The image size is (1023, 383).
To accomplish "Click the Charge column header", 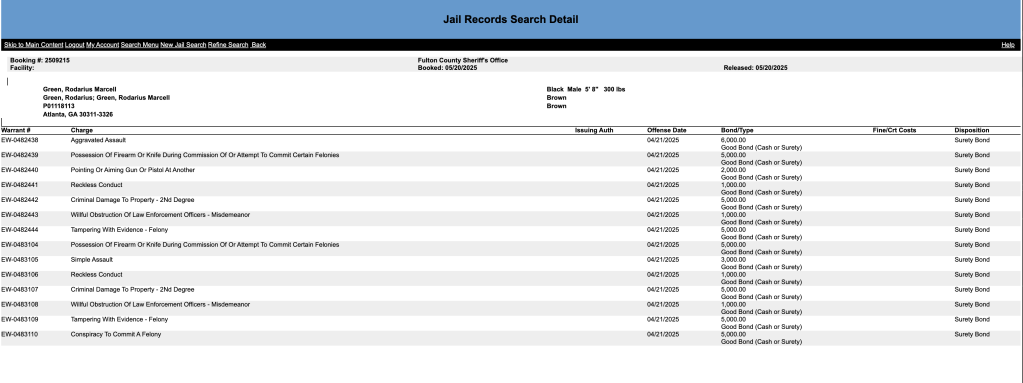I will coord(82,130).
